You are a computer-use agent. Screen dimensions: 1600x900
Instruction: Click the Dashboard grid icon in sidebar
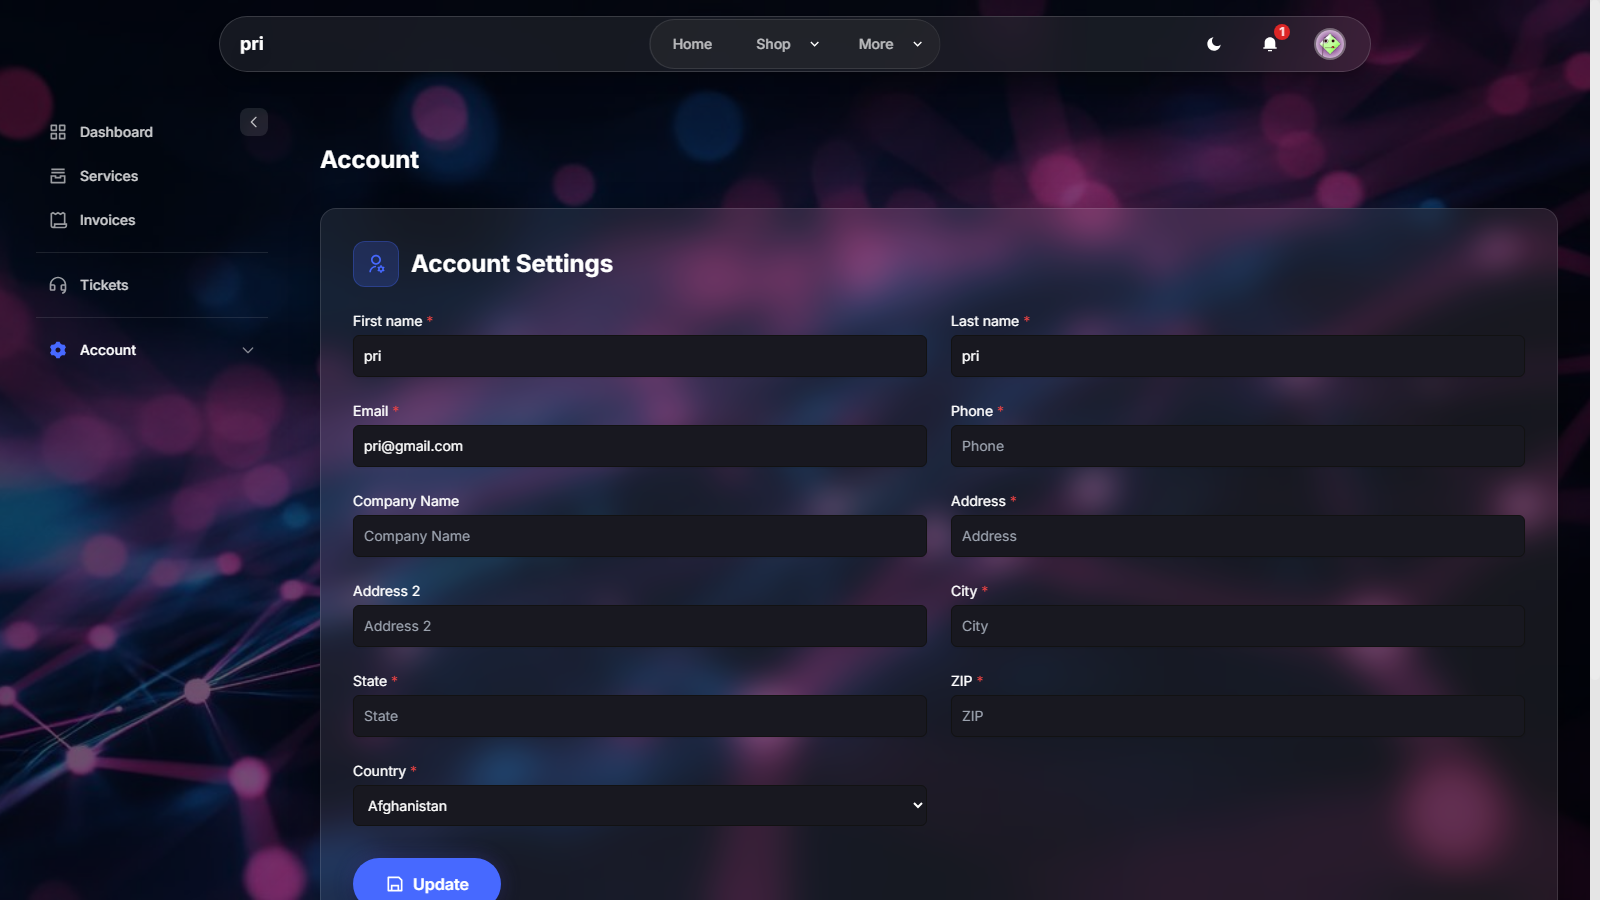point(58,132)
